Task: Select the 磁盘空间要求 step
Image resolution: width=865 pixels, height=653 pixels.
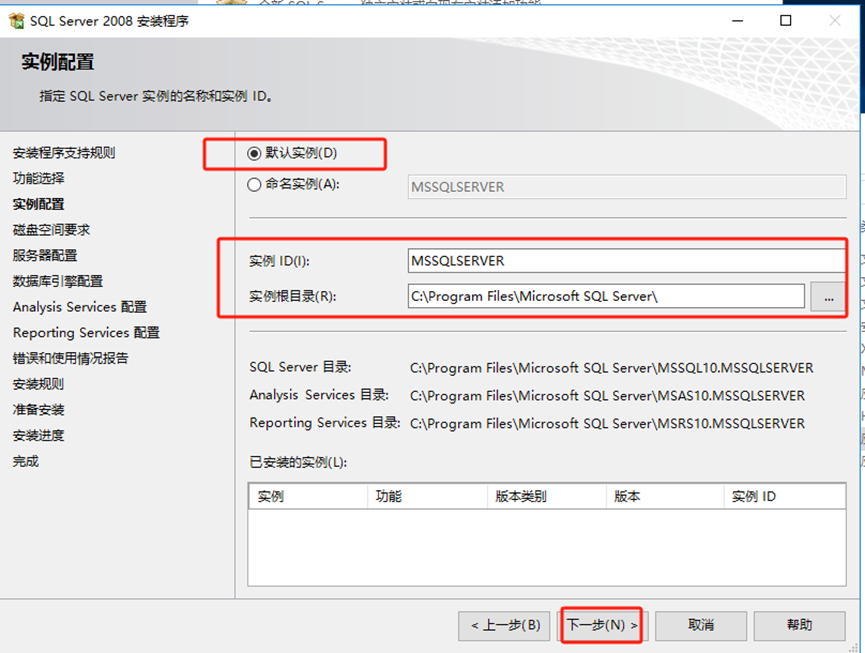Action: tap(51, 229)
